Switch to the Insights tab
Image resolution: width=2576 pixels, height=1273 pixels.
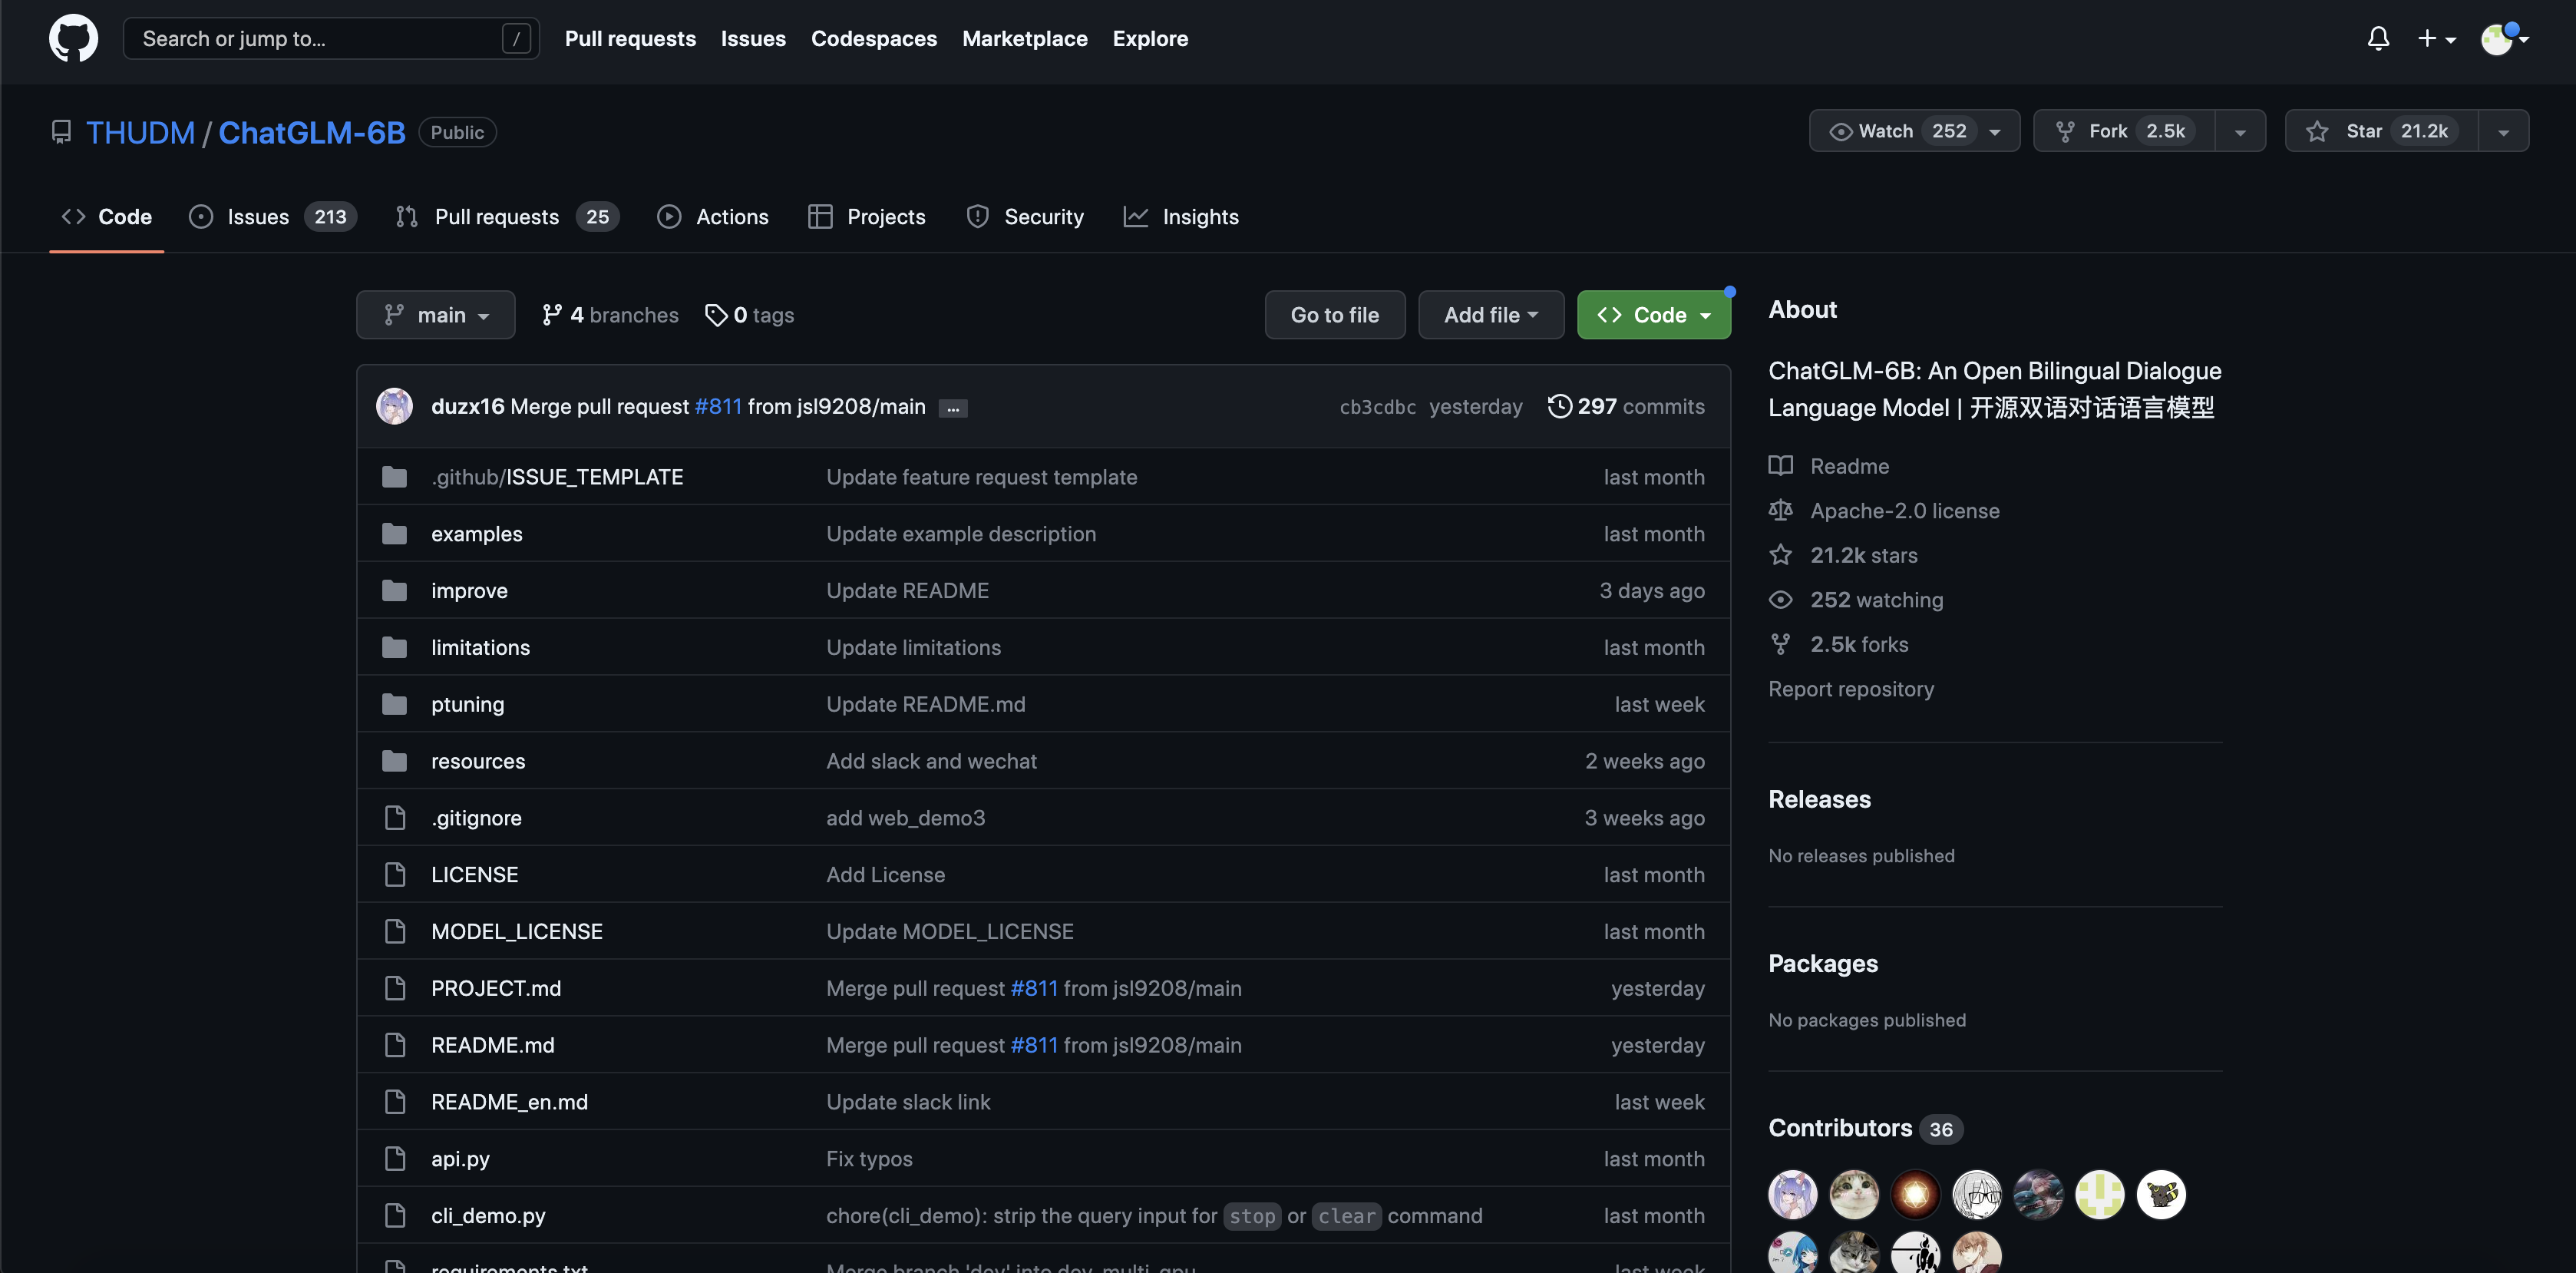pos(1181,216)
